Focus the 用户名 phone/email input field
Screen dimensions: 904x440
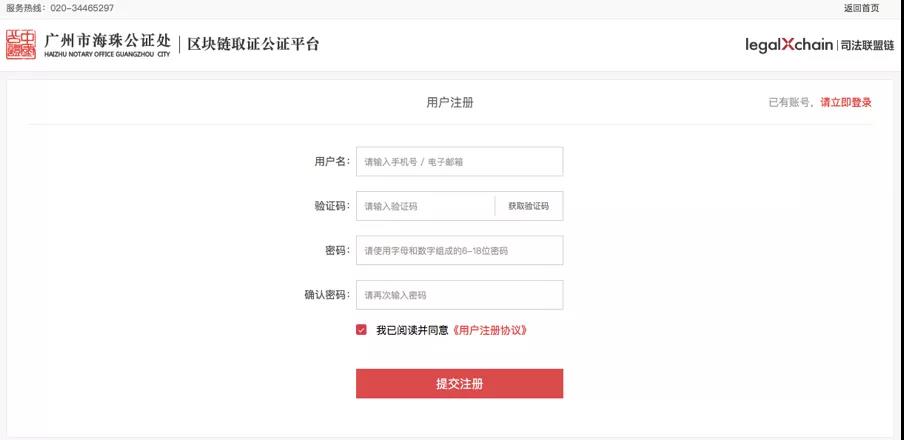pyautogui.click(x=459, y=161)
